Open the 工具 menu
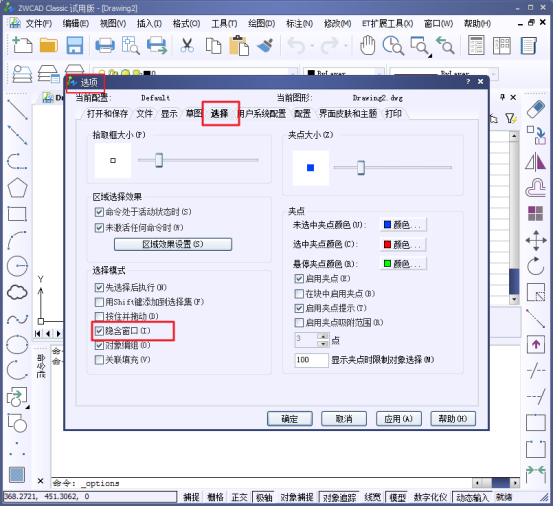 click(x=224, y=24)
